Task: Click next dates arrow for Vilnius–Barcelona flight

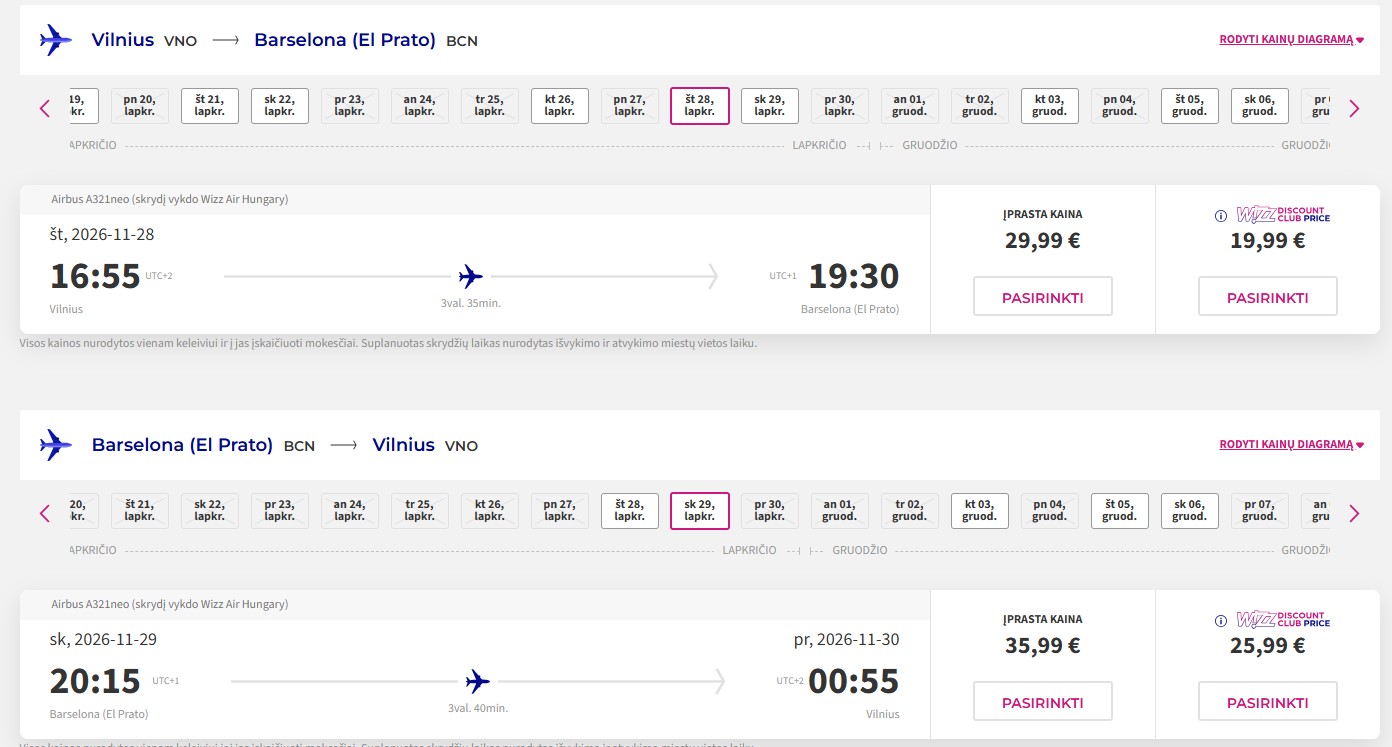Action: click(x=1354, y=109)
